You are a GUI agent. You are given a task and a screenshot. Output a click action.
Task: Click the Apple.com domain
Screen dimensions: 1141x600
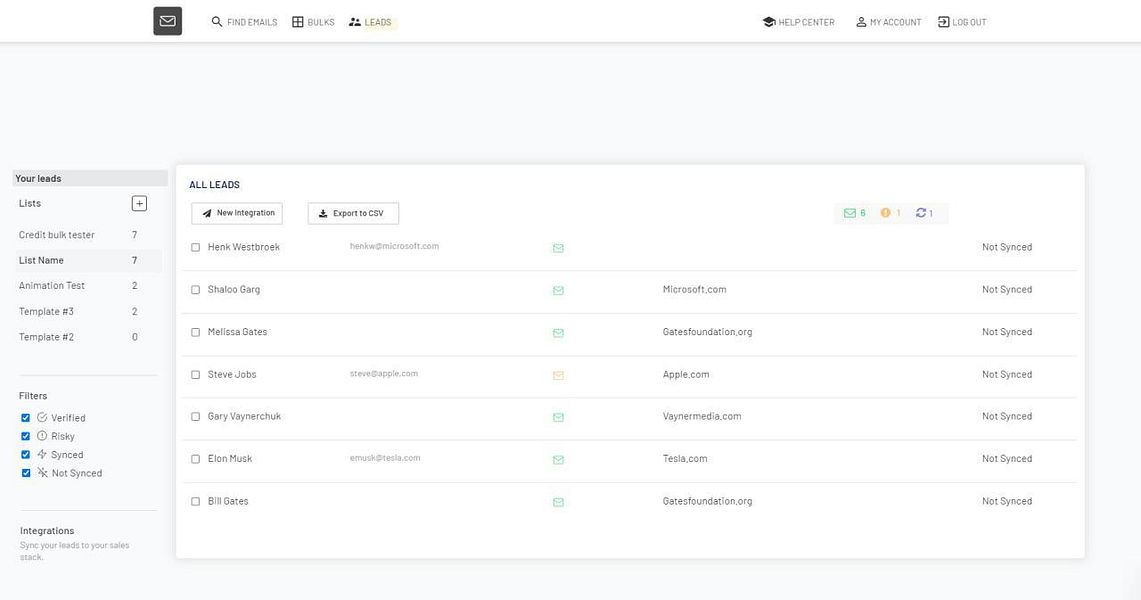(x=685, y=375)
